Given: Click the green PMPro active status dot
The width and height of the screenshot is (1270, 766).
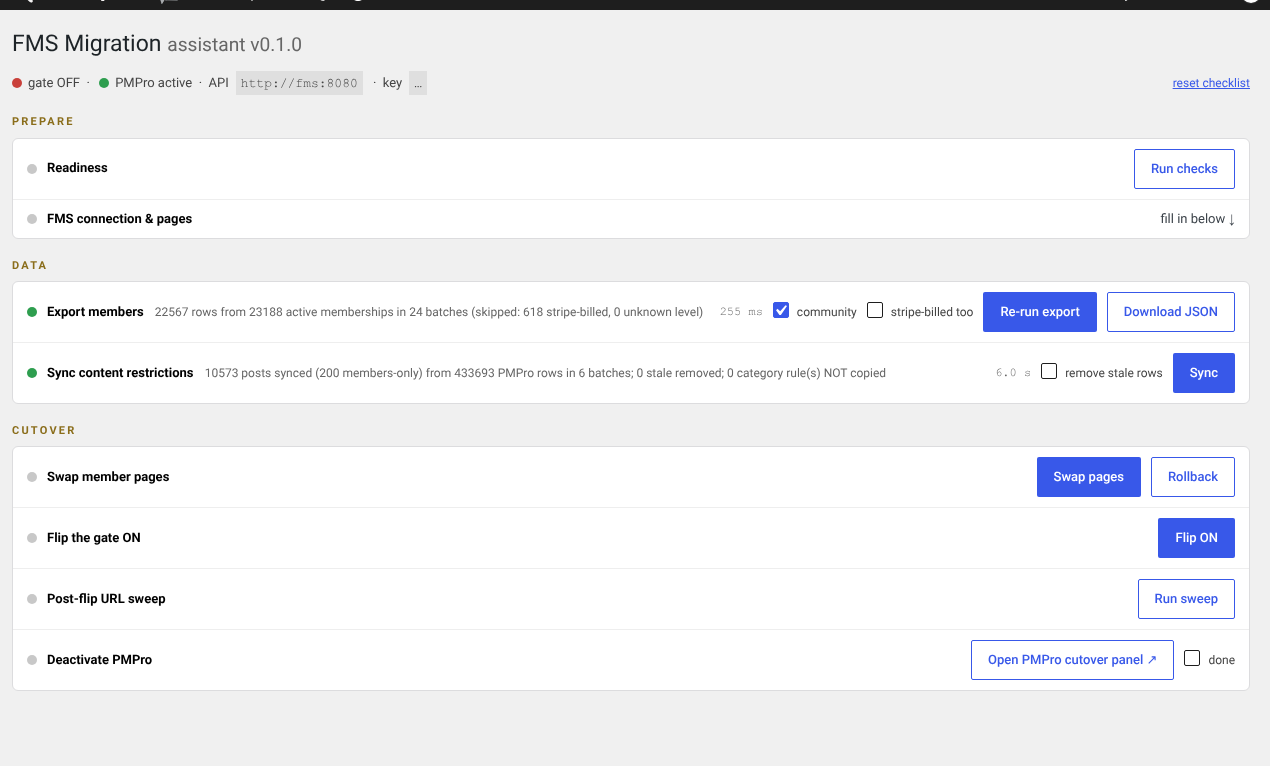Looking at the screenshot, I should [x=104, y=83].
